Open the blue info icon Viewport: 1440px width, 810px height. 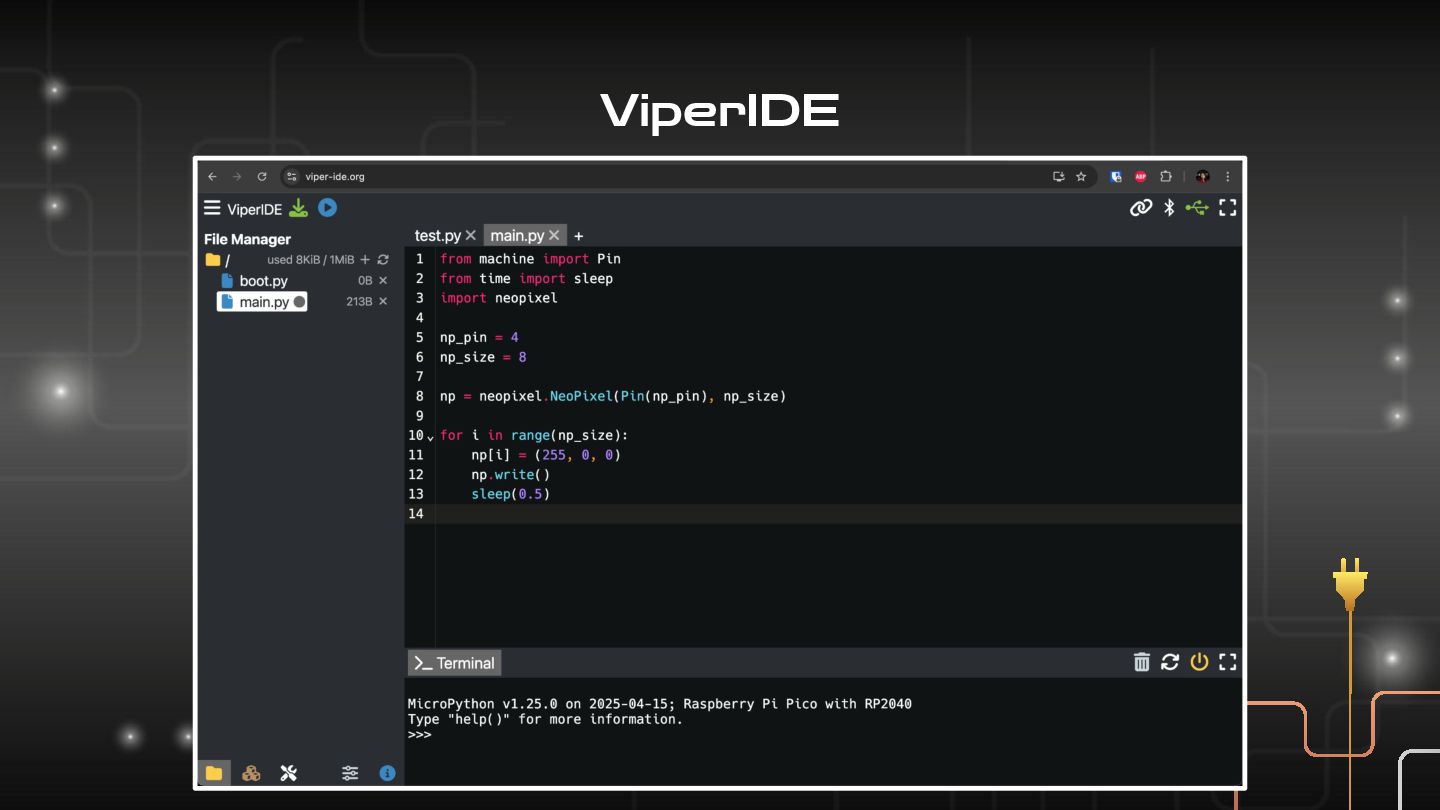click(387, 773)
